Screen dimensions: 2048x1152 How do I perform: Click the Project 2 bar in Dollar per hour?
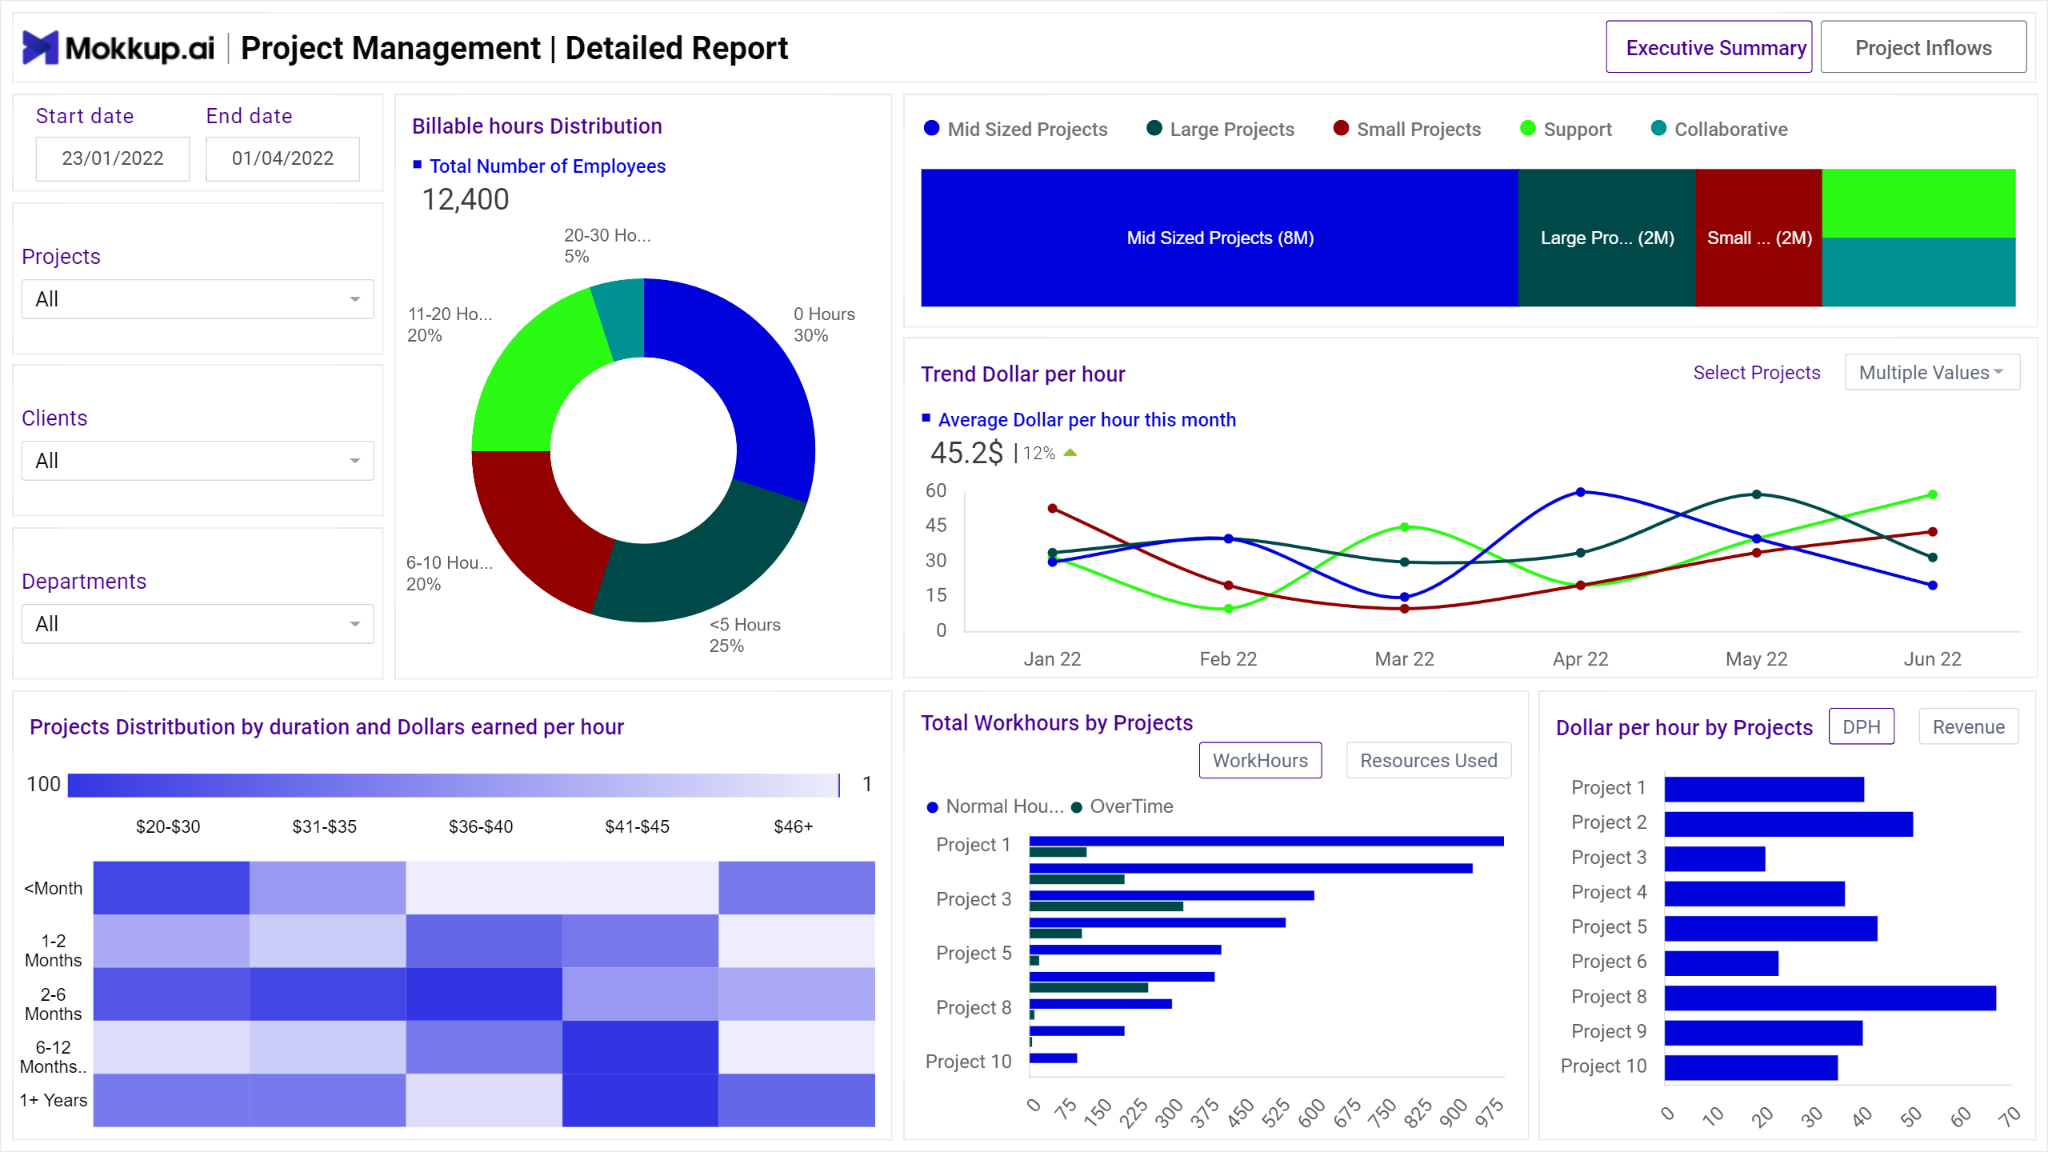[x=1789, y=824]
